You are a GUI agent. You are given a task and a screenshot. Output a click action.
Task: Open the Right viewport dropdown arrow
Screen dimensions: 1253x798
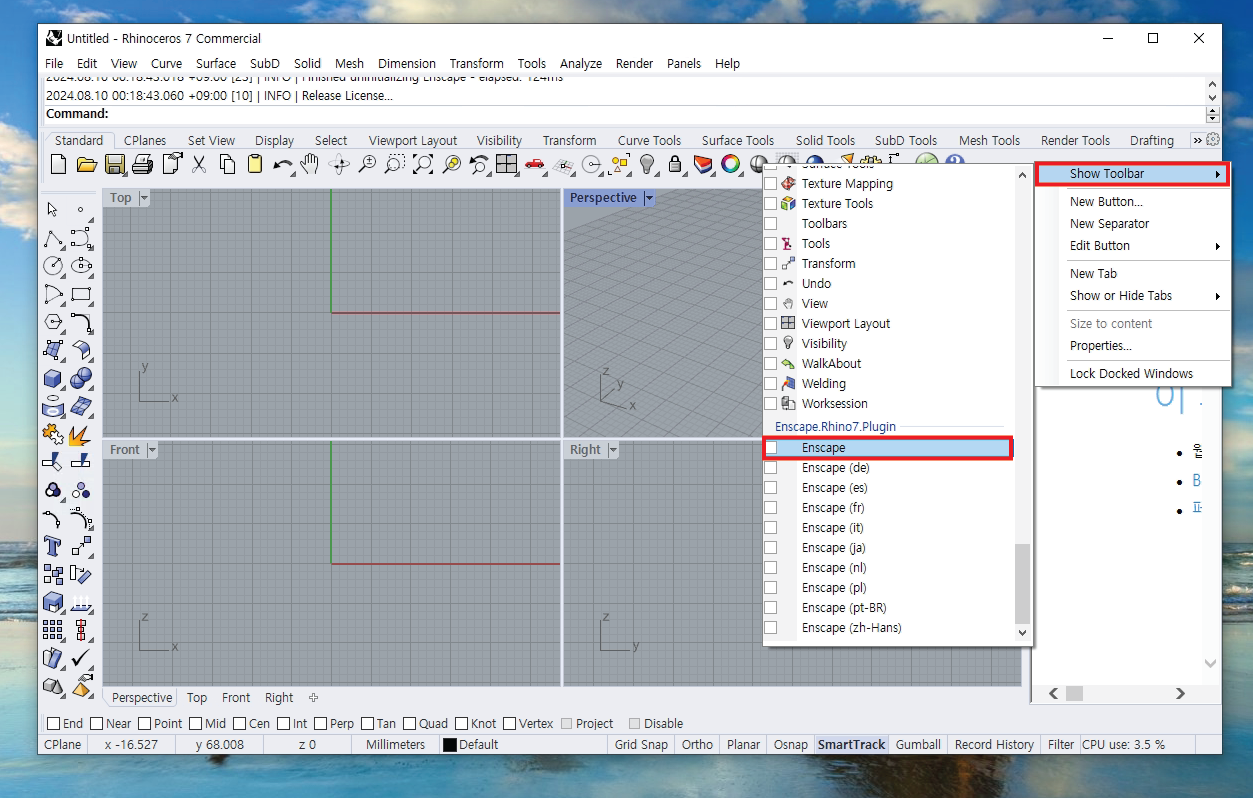pyautogui.click(x=613, y=450)
